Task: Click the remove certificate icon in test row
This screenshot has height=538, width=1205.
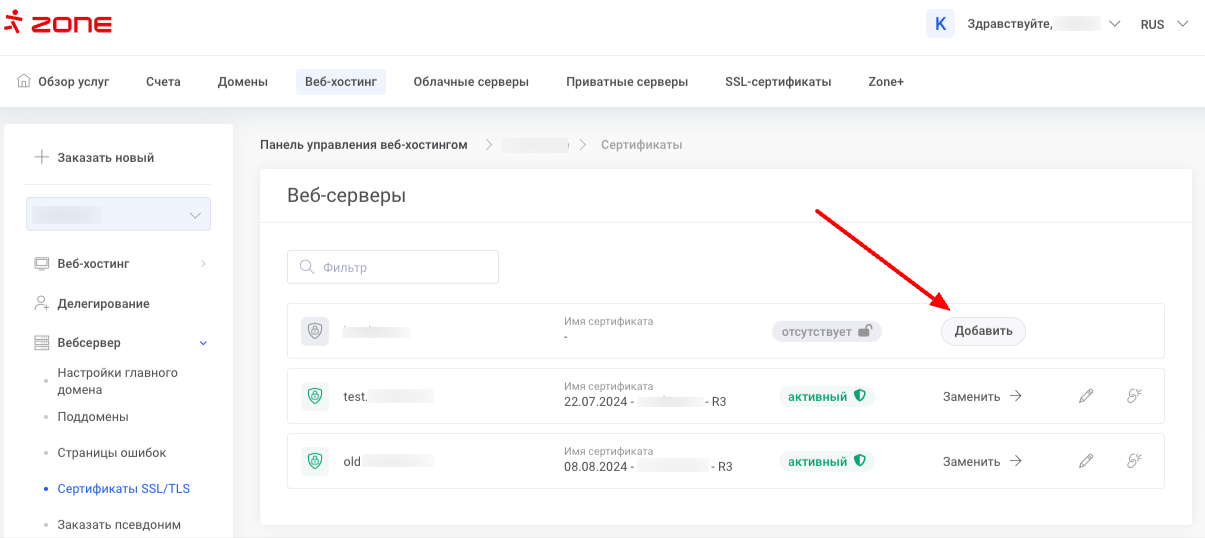Action: click(1134, 396)
